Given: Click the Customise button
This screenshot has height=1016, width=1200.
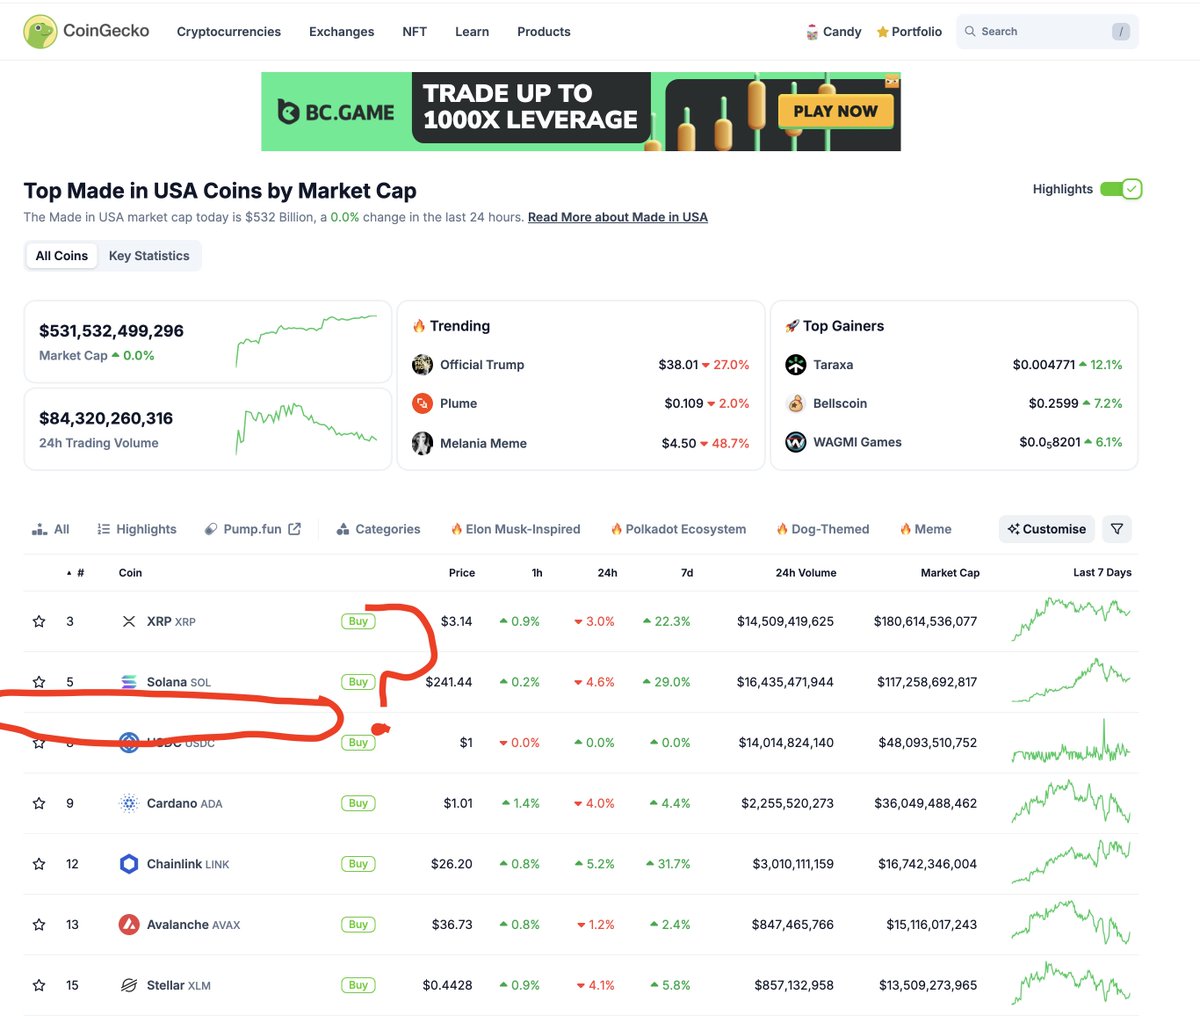Looking at the screenshot, I should [x=1047, y=529].
